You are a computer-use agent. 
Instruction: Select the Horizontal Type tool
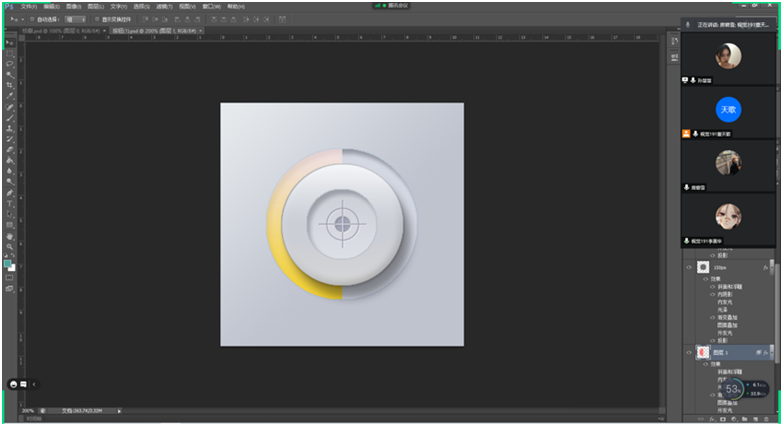pyautogui.click(x=10, y=203)
